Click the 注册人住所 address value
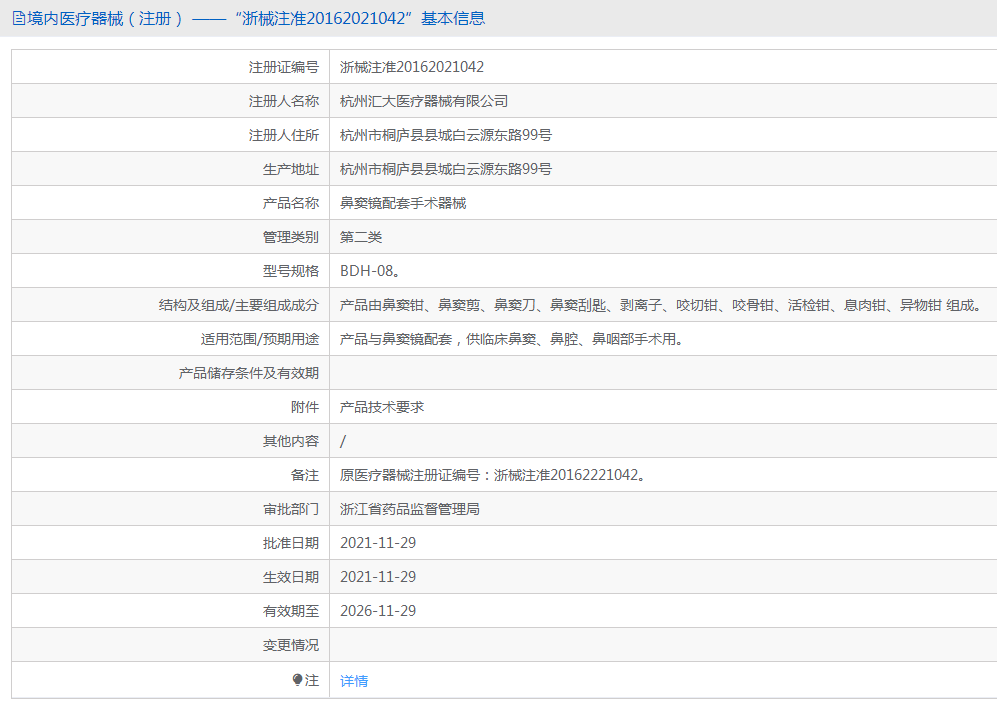Viewport: 997px width, 707px height. coord(446,135)
